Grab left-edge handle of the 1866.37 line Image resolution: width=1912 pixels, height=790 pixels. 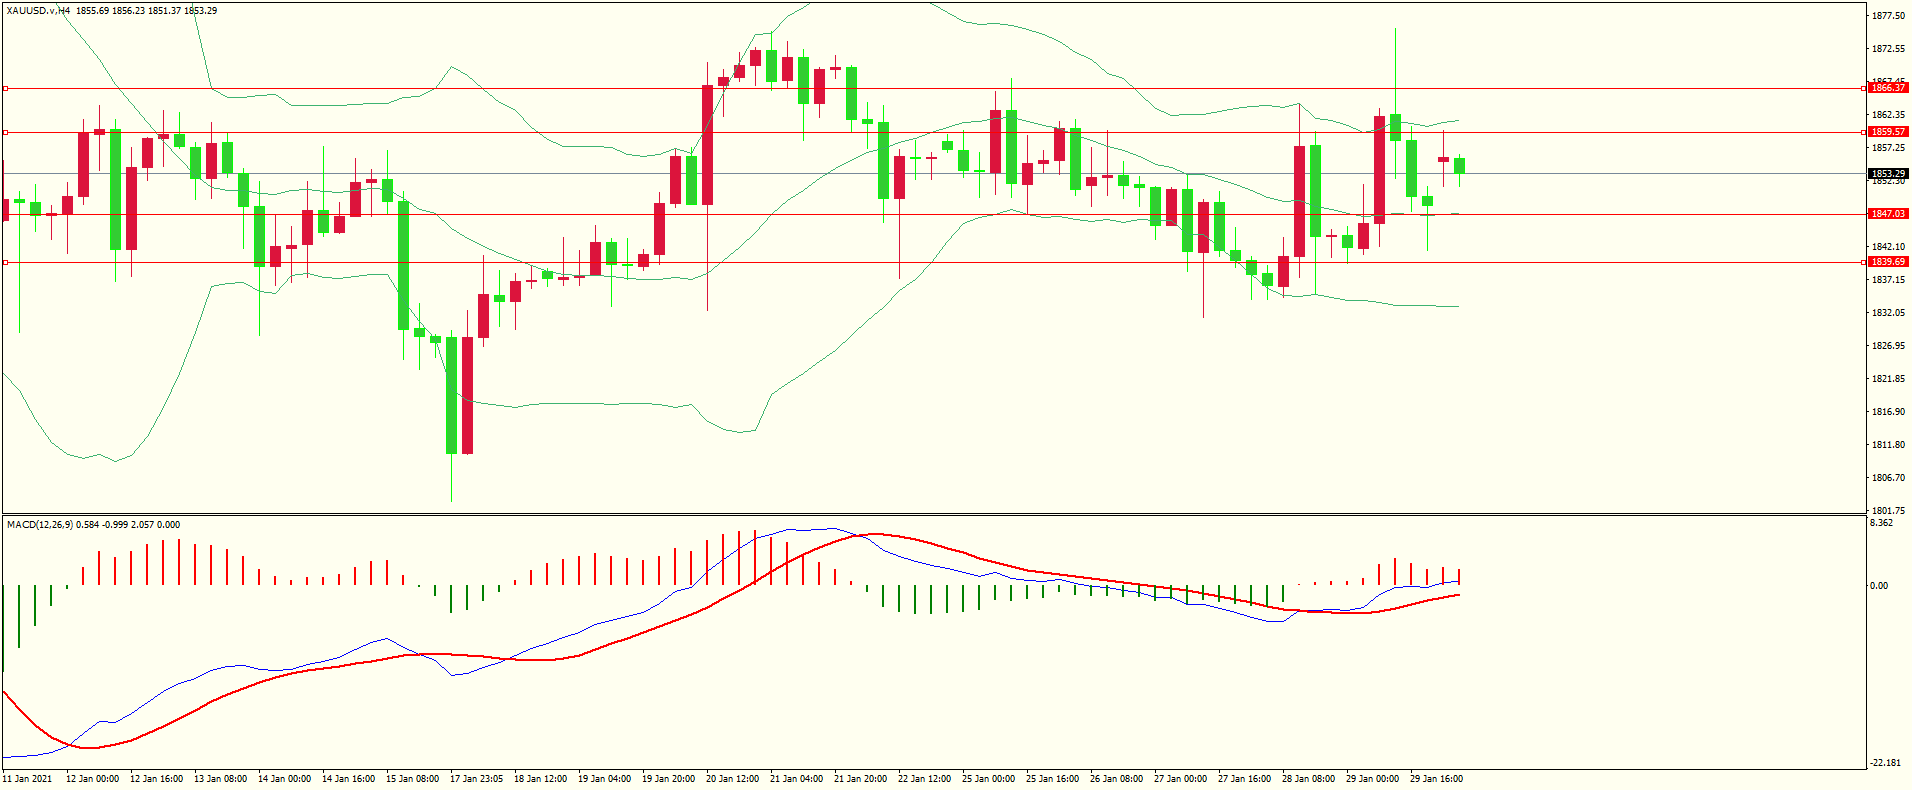tap(5, 89)
